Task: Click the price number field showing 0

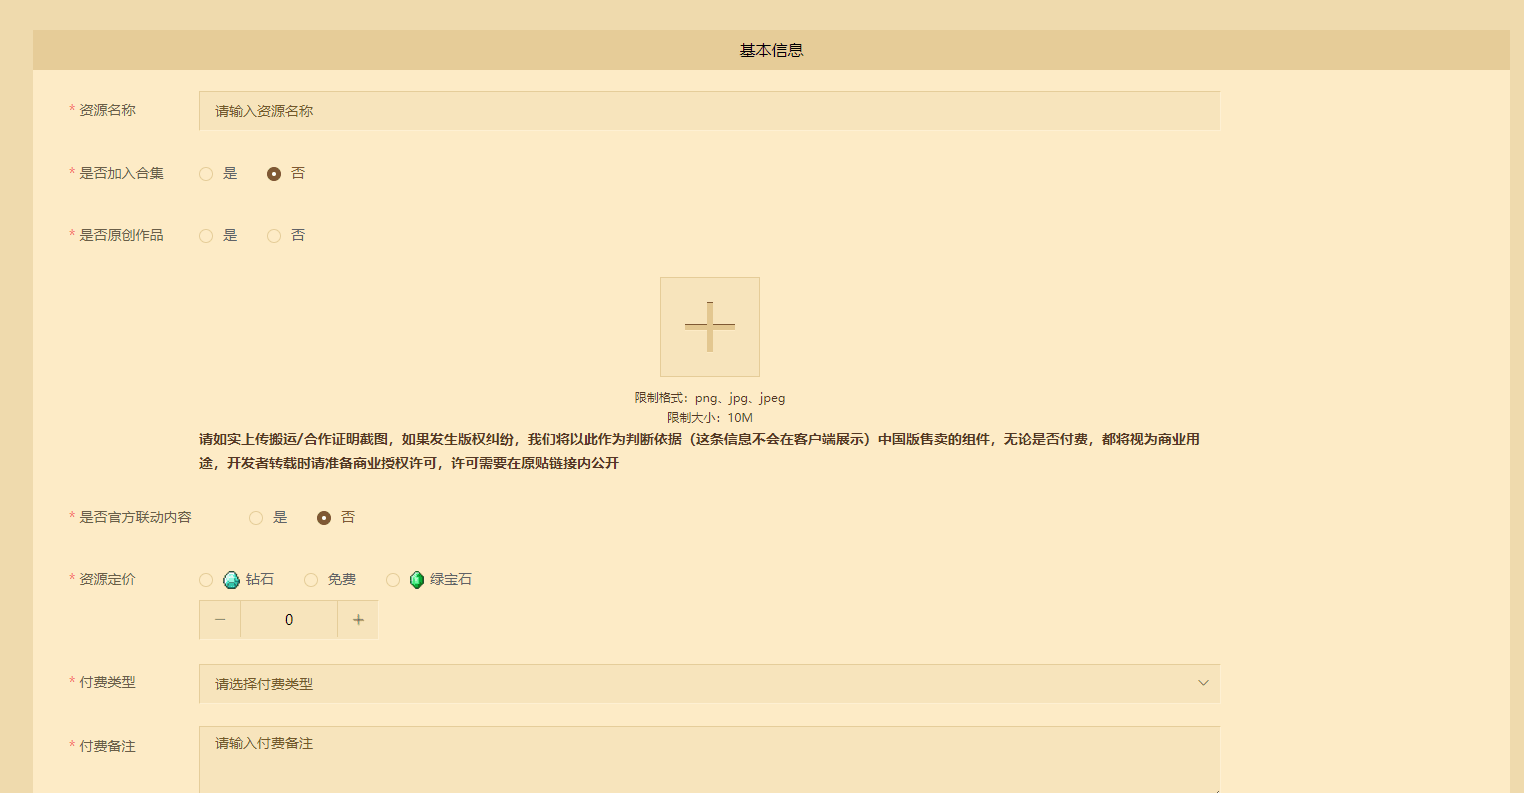Action: click(x=289, y=620)
